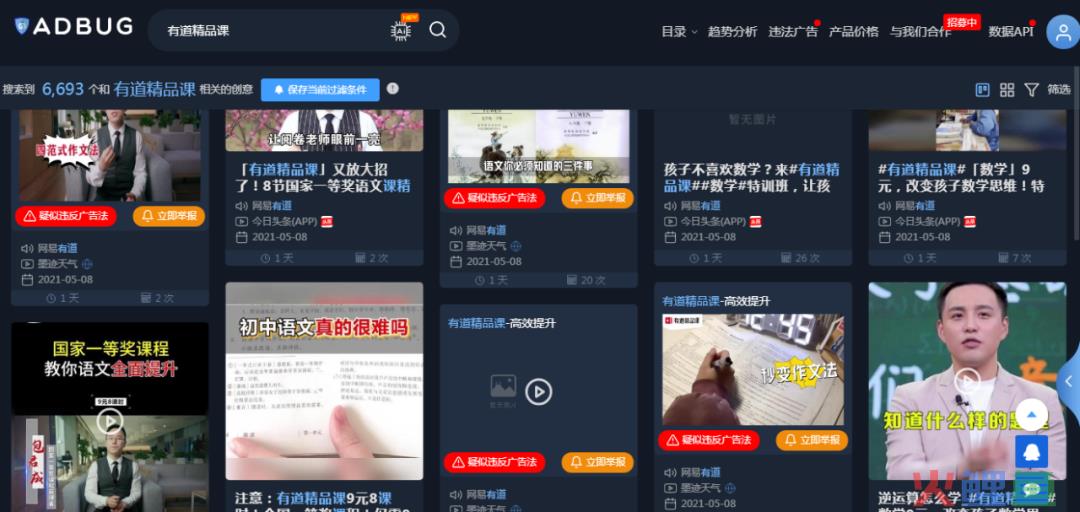Click the back-to-top arrow button
The width and height of the screenshot is (1080, 512).
click(1032, 415)
